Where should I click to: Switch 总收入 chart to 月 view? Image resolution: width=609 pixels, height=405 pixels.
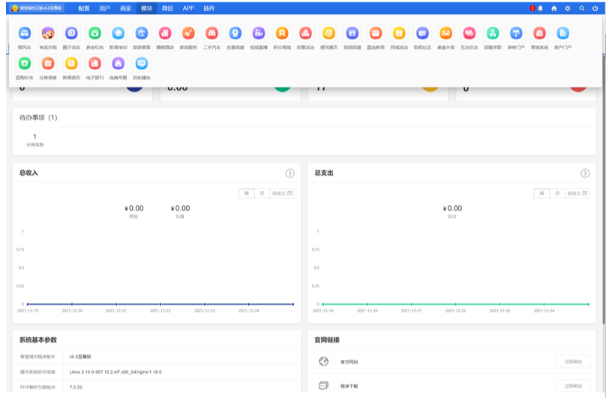tap(261, 192)
